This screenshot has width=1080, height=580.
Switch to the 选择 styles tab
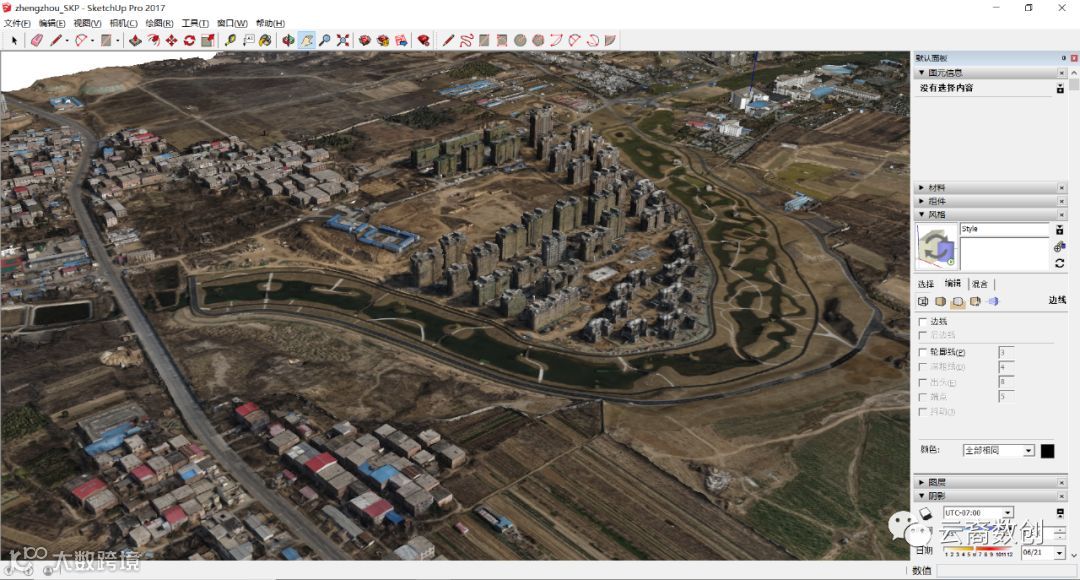pos(926,284)
